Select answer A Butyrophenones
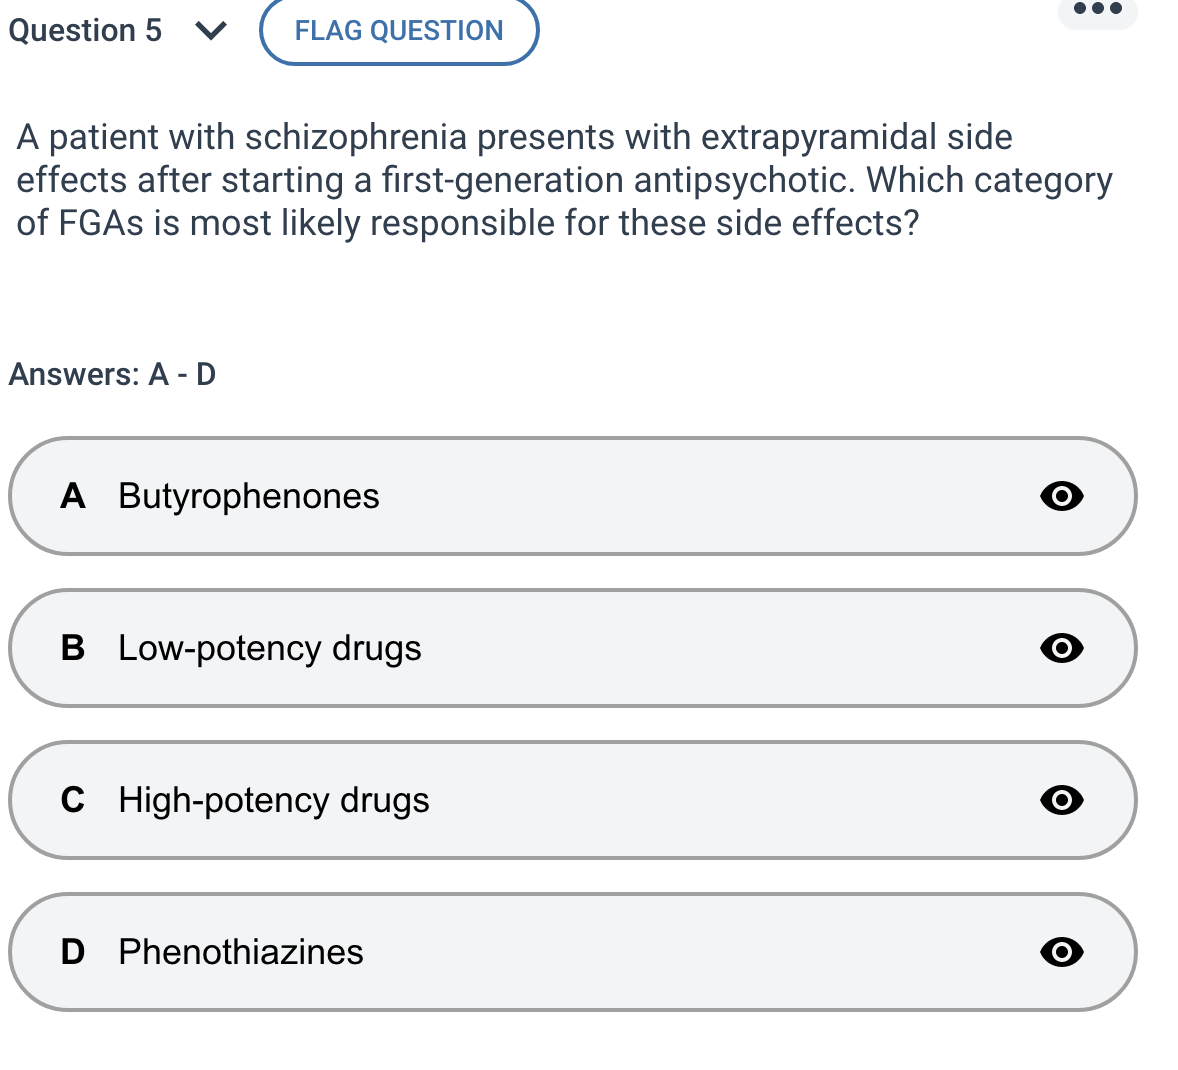This screenshot has height=1070, width=1178. click(400, 496)
